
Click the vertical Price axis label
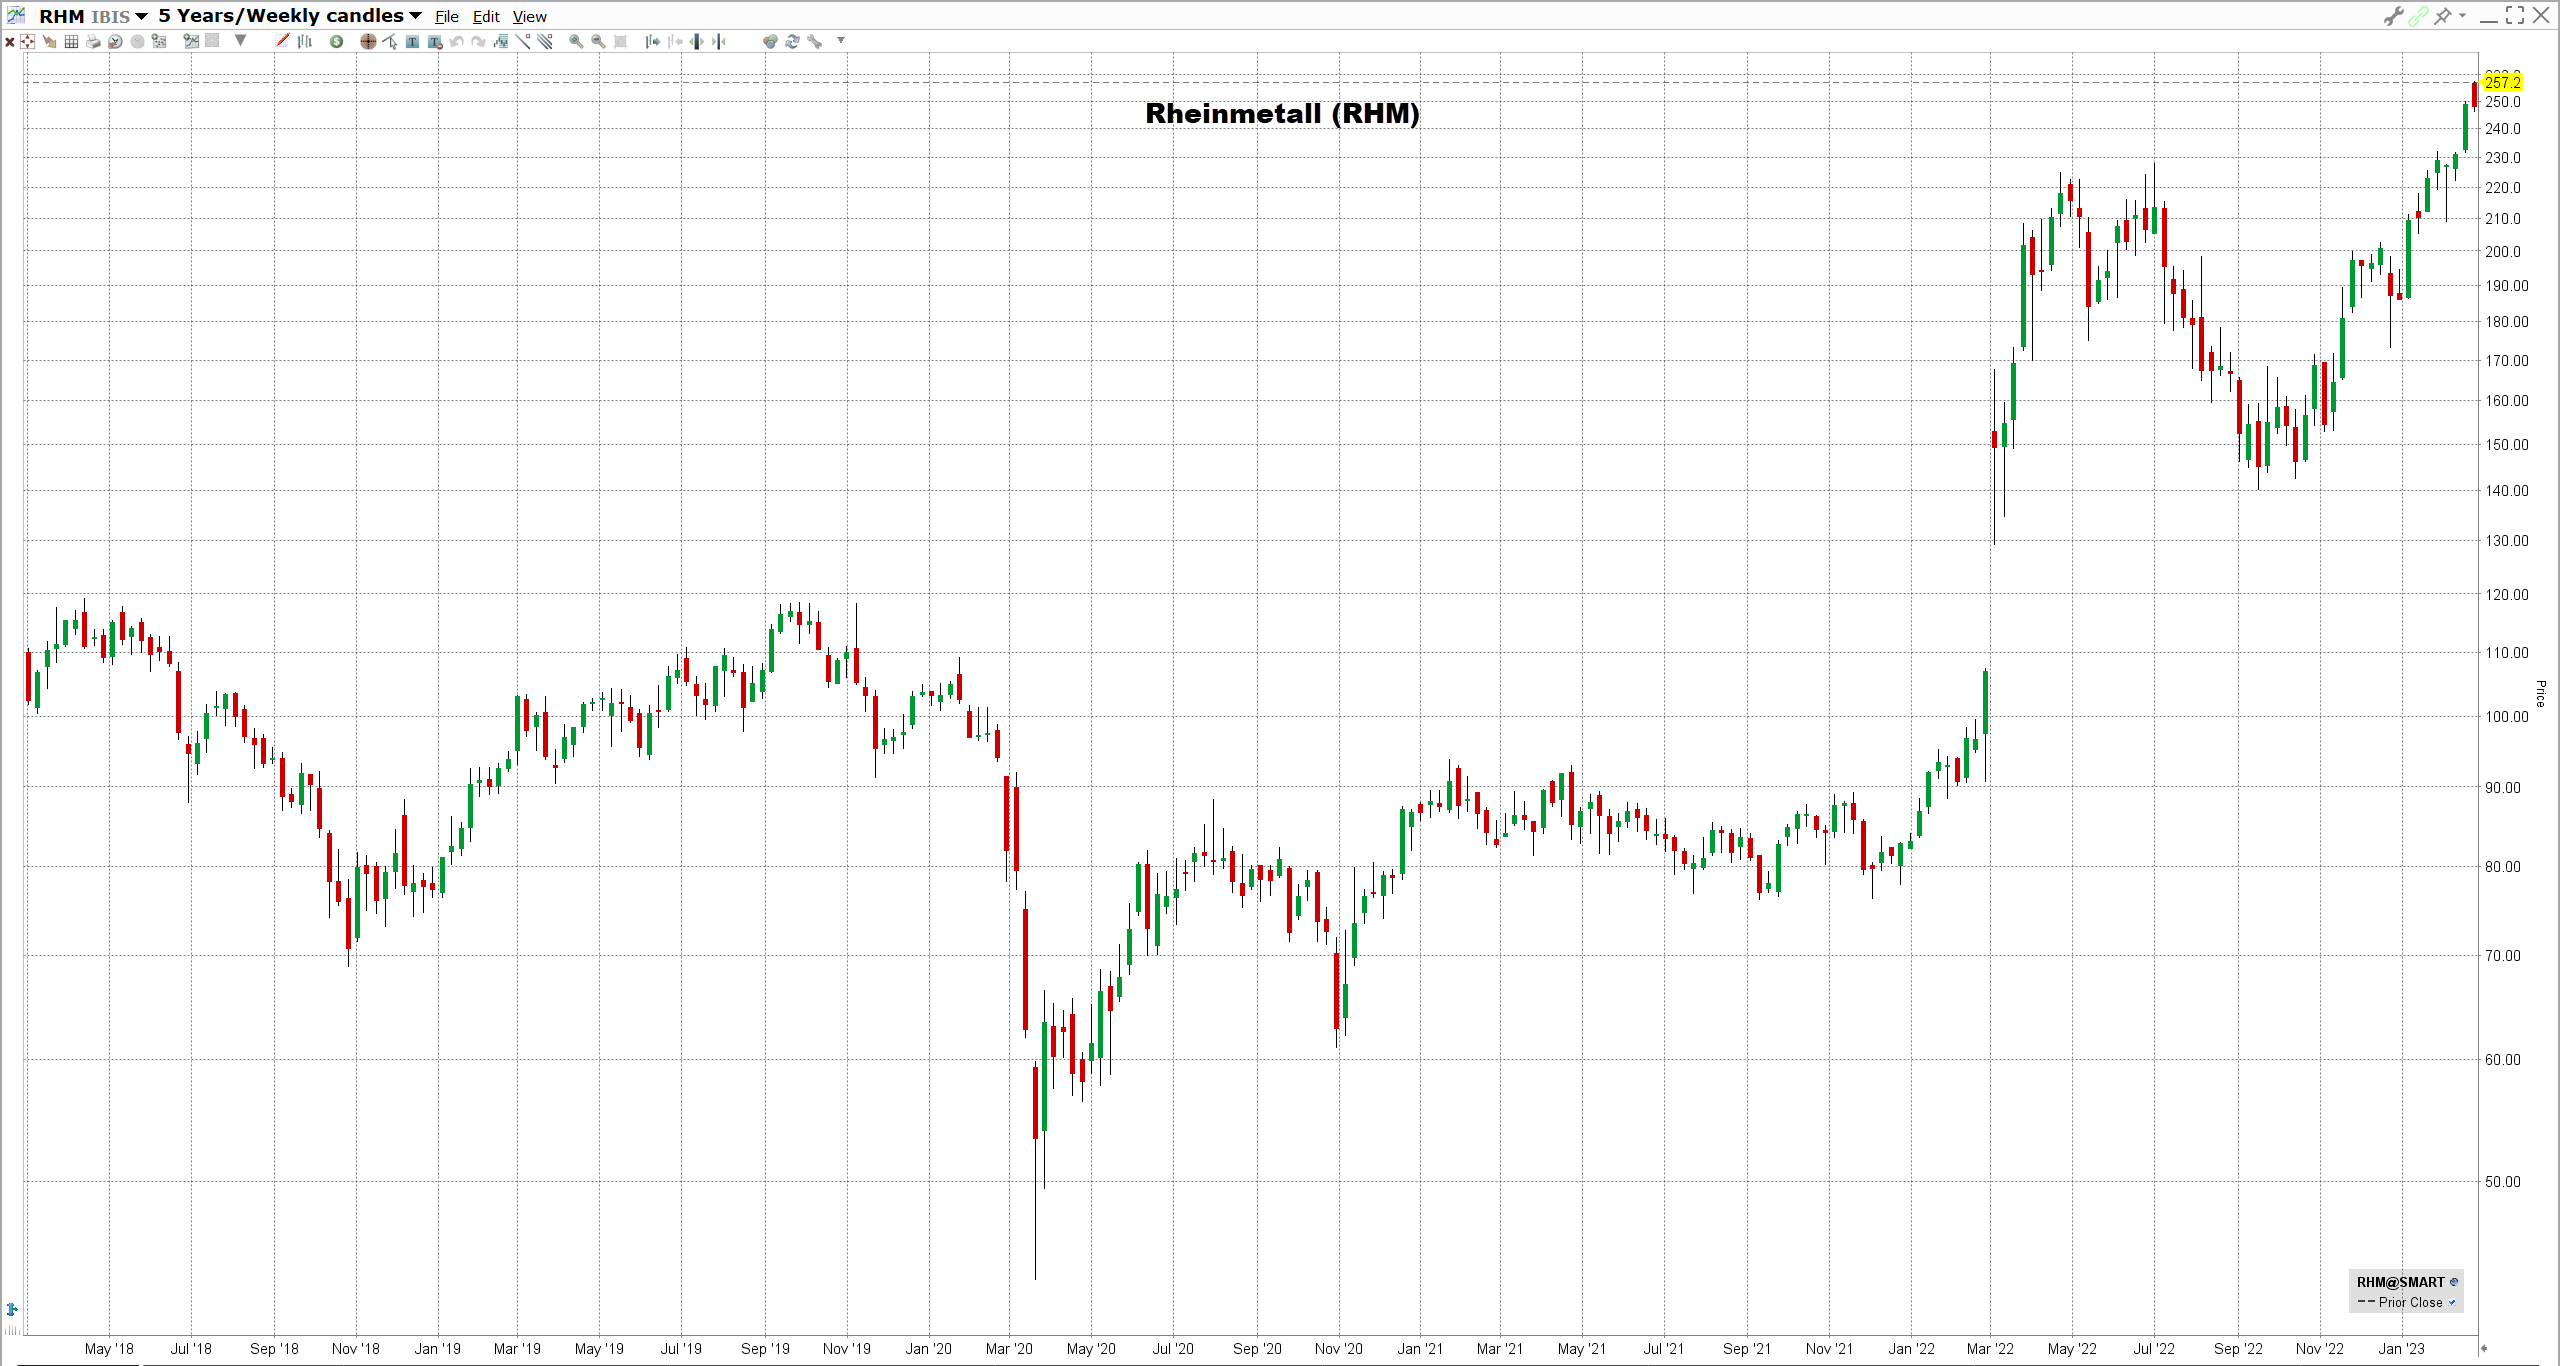point(2540,693)
